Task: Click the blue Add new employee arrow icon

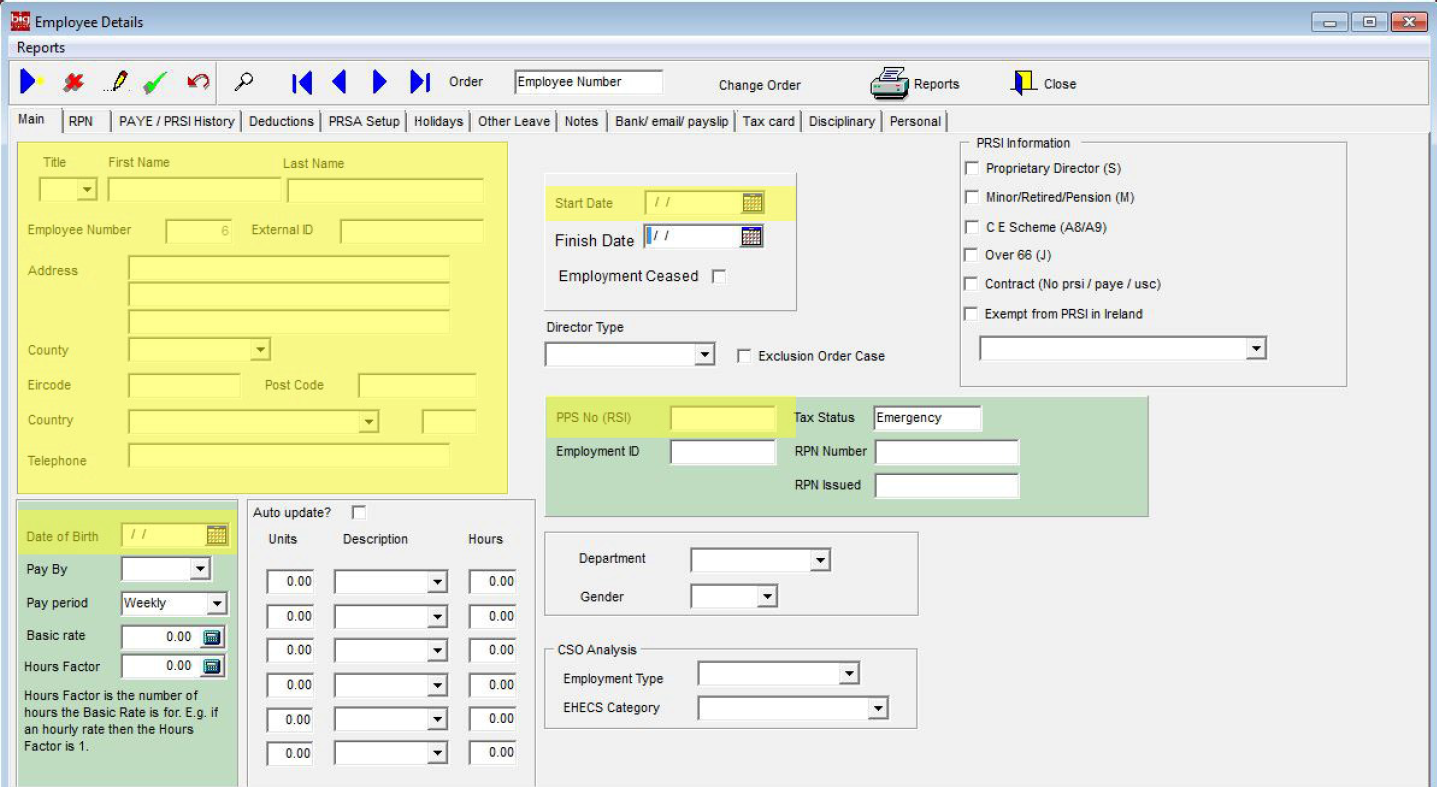Action: (31, 82)
